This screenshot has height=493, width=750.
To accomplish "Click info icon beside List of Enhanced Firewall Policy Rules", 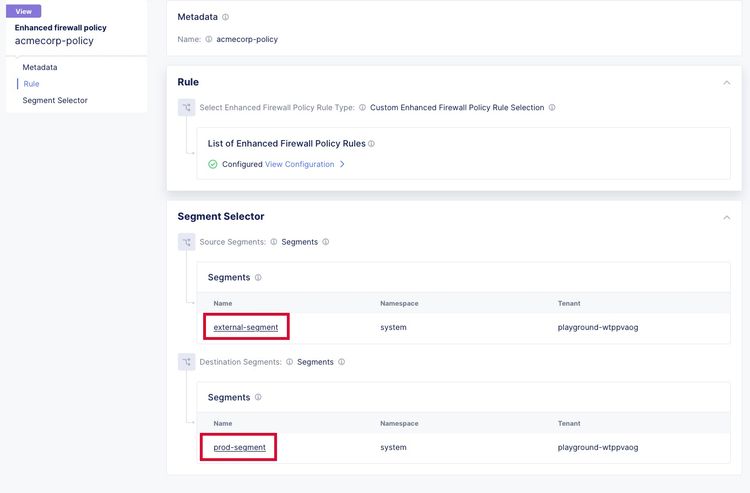I will point(371,144).
